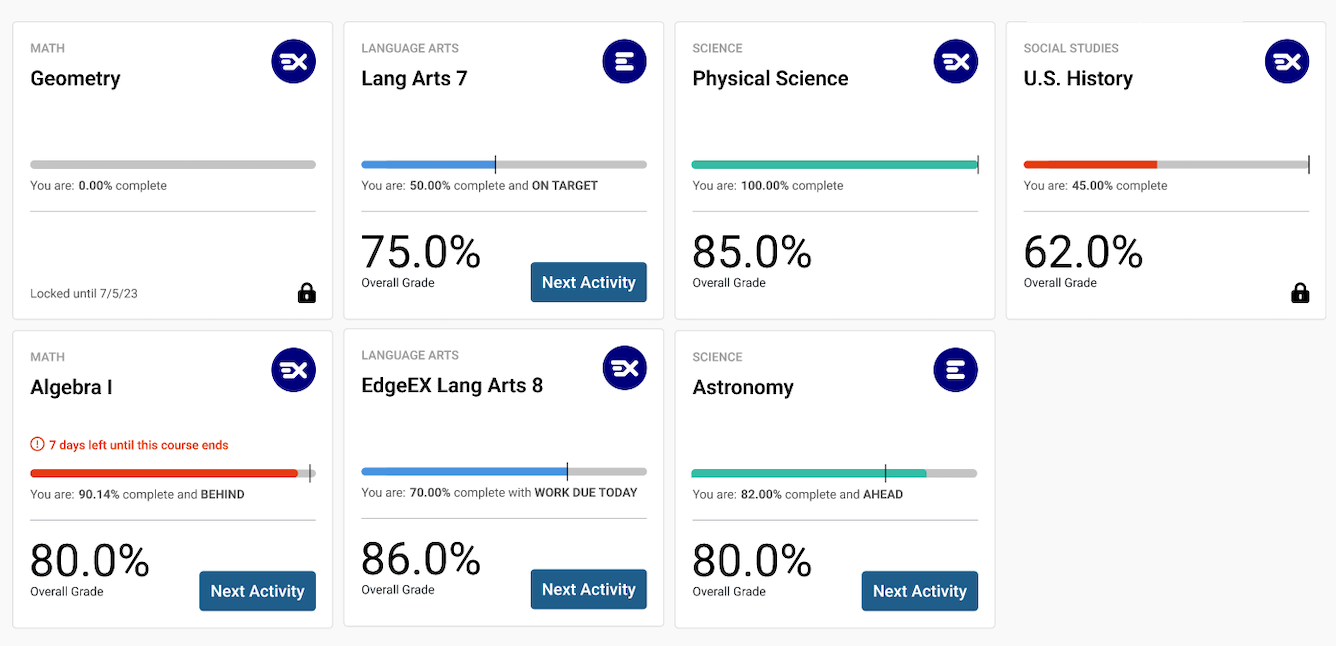Screen dimensions: 1336x646
Task: Click the EX logo icon on U.S. History
Action: [1287, 62]
